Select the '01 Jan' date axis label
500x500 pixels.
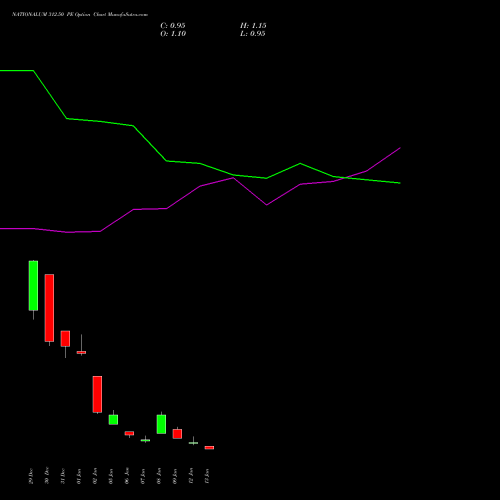[79, 476]
